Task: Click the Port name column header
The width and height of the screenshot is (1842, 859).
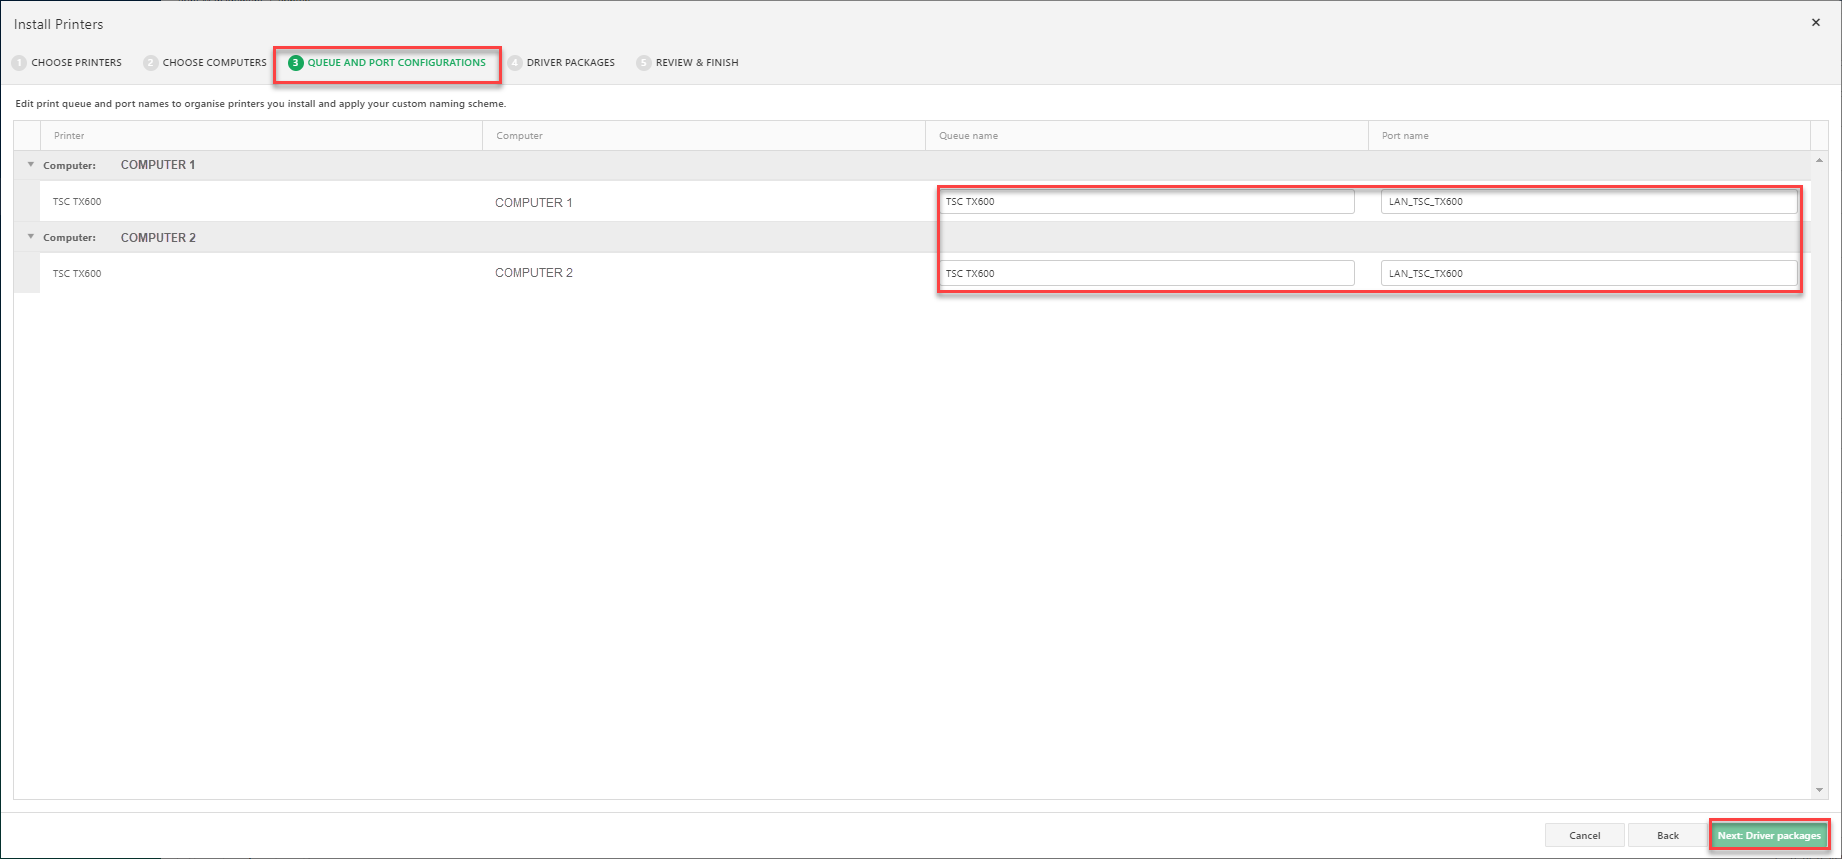Action: click(1405, 136)
